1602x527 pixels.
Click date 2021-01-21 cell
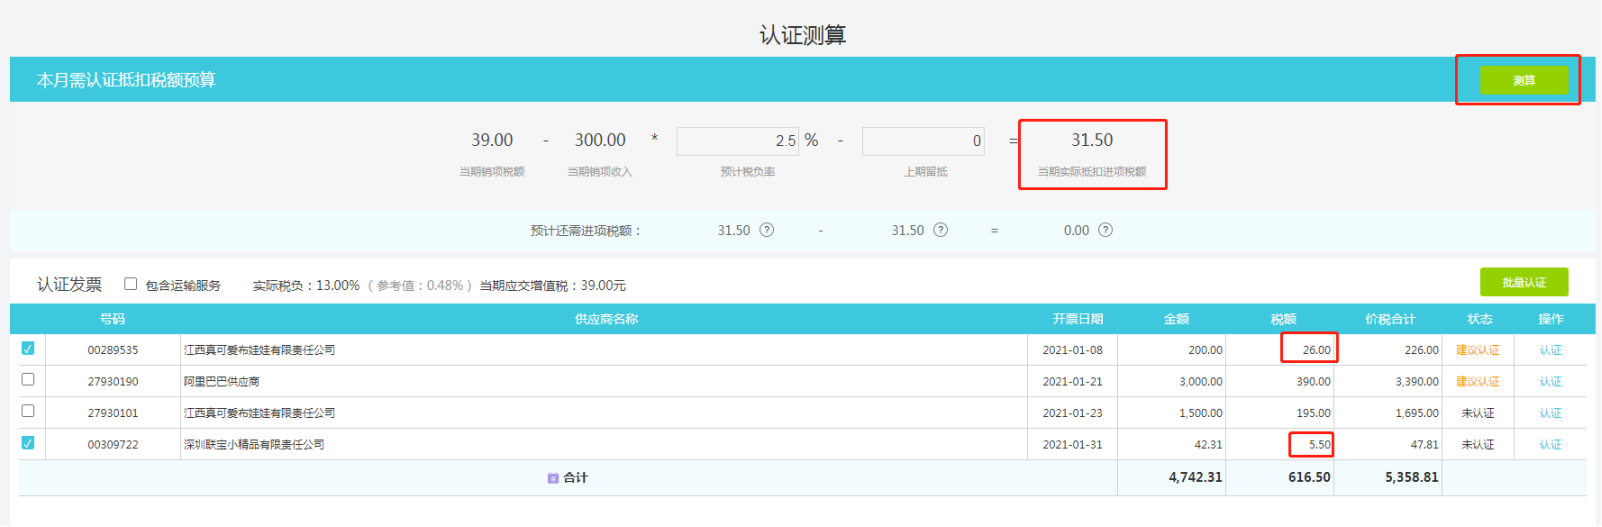click(x=1073, y=382)
